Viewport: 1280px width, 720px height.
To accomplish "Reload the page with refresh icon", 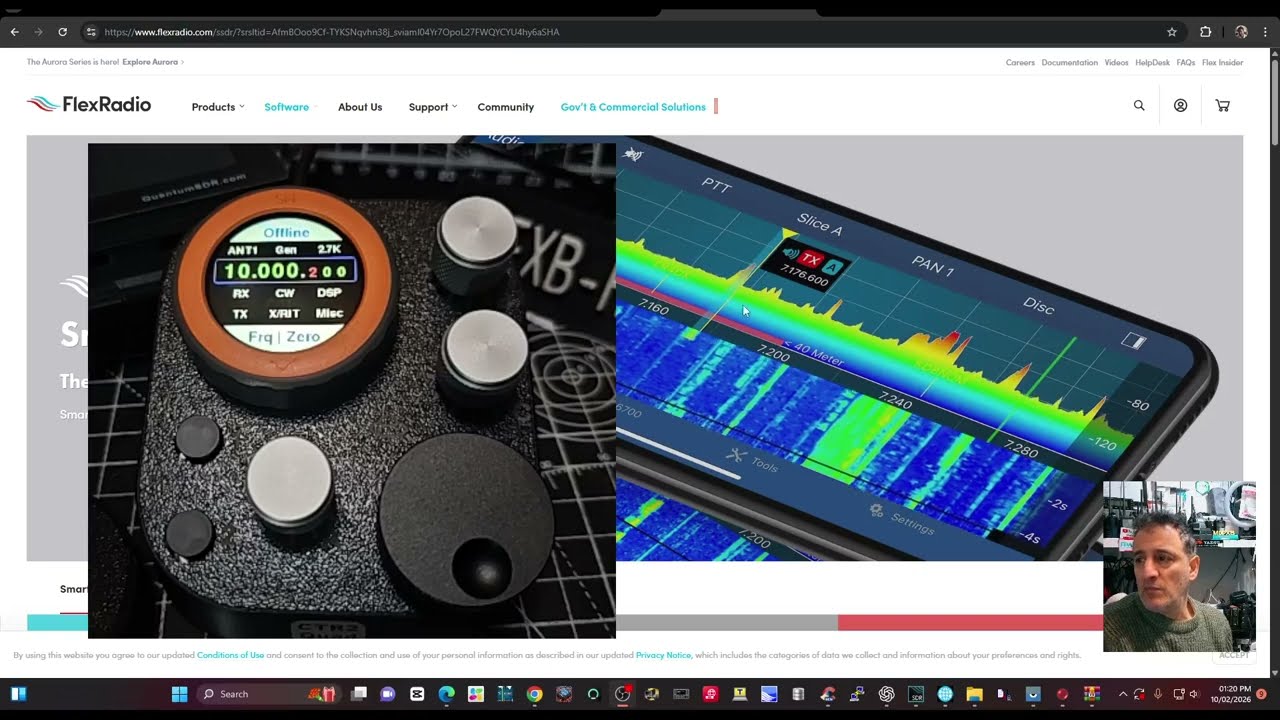I will 62,32.
